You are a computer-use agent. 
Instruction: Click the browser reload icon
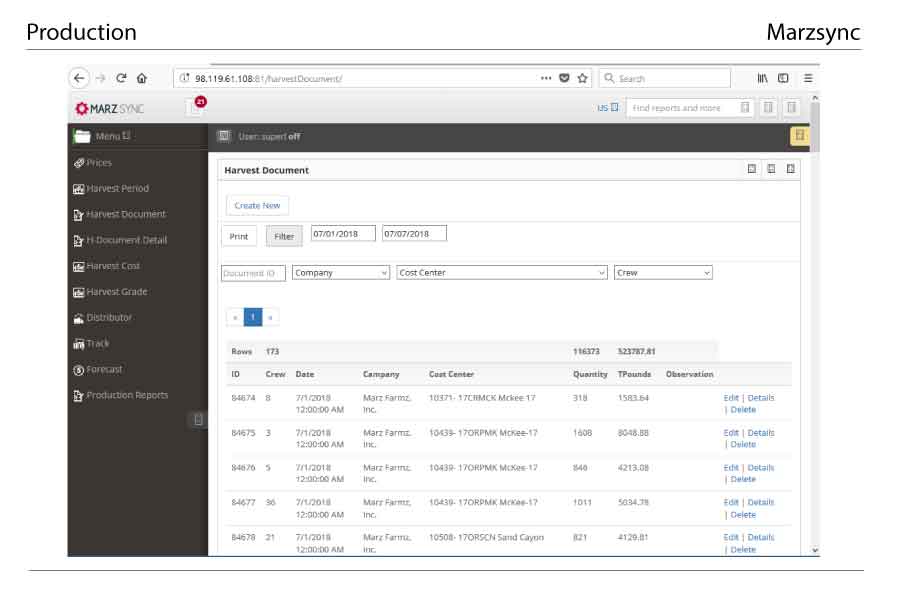121,78
